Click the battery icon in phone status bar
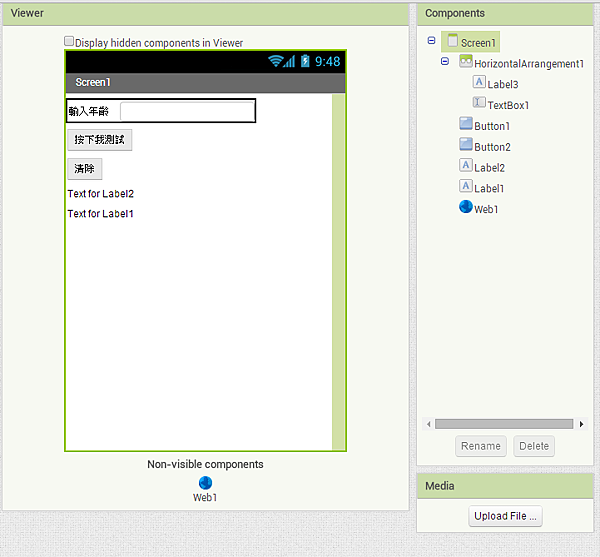The width and height of the screenshot is (600, 557). coord(305,61)
